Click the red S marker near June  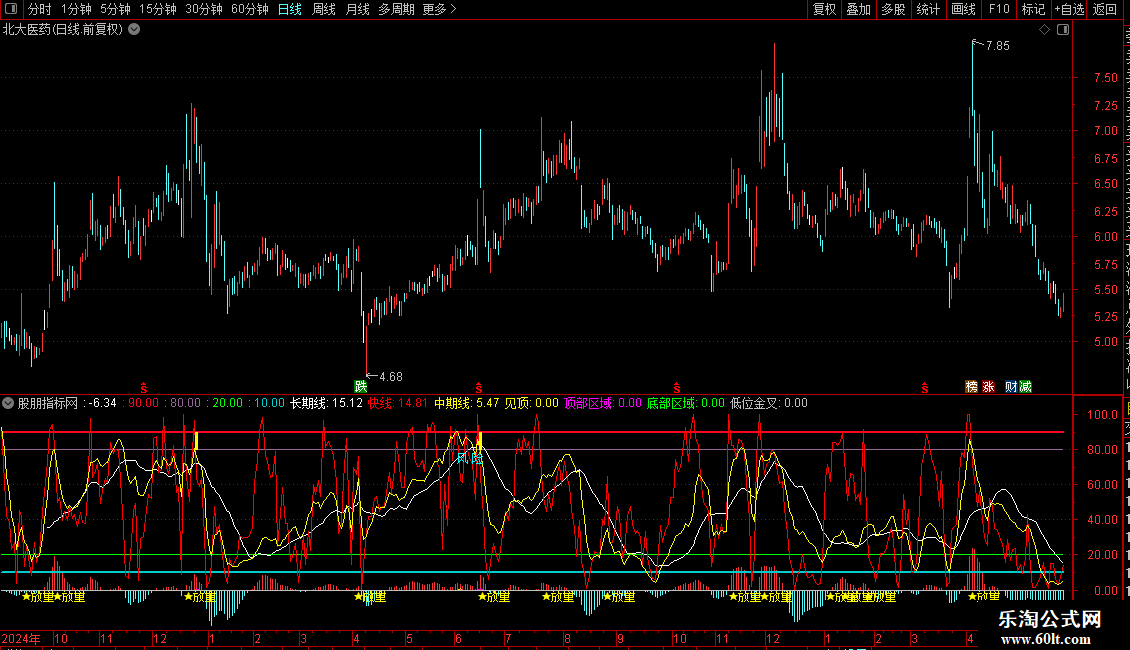[479, 388]
